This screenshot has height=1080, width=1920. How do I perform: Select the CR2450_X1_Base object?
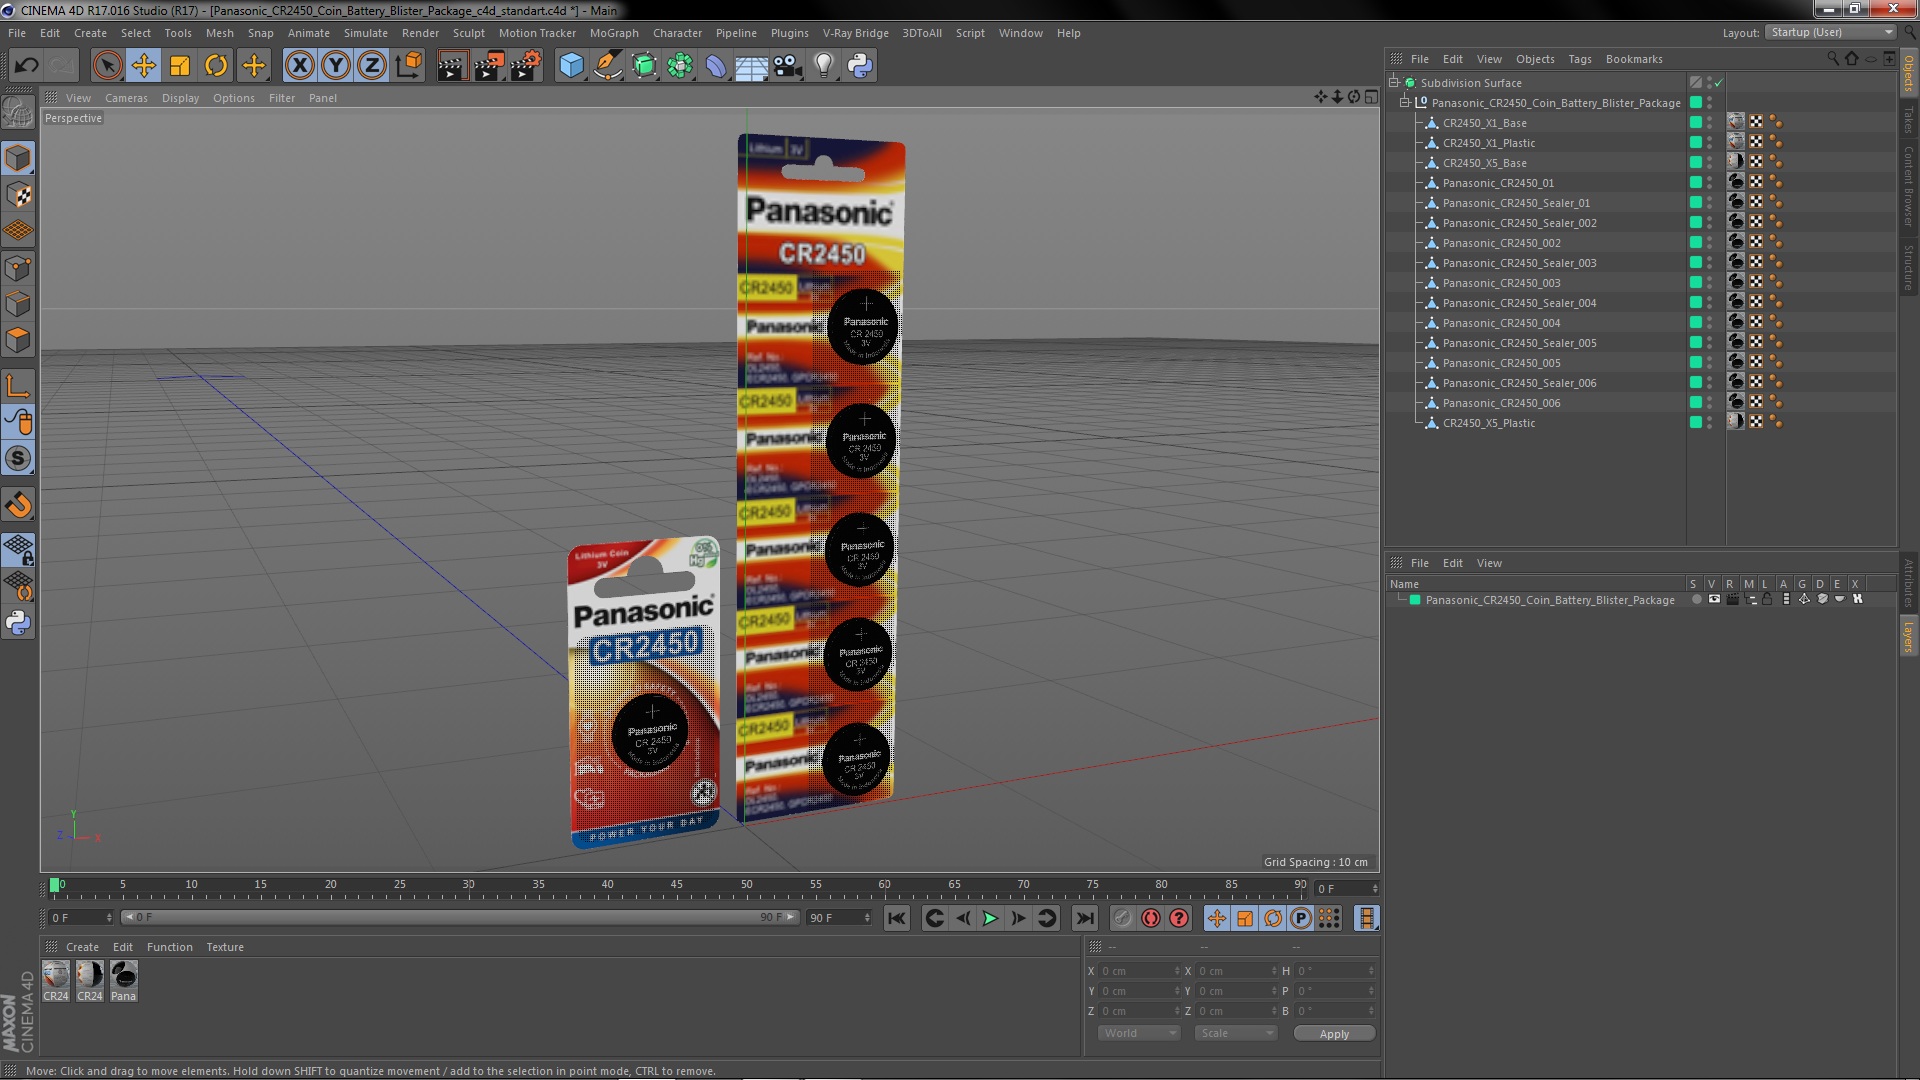1484,123
